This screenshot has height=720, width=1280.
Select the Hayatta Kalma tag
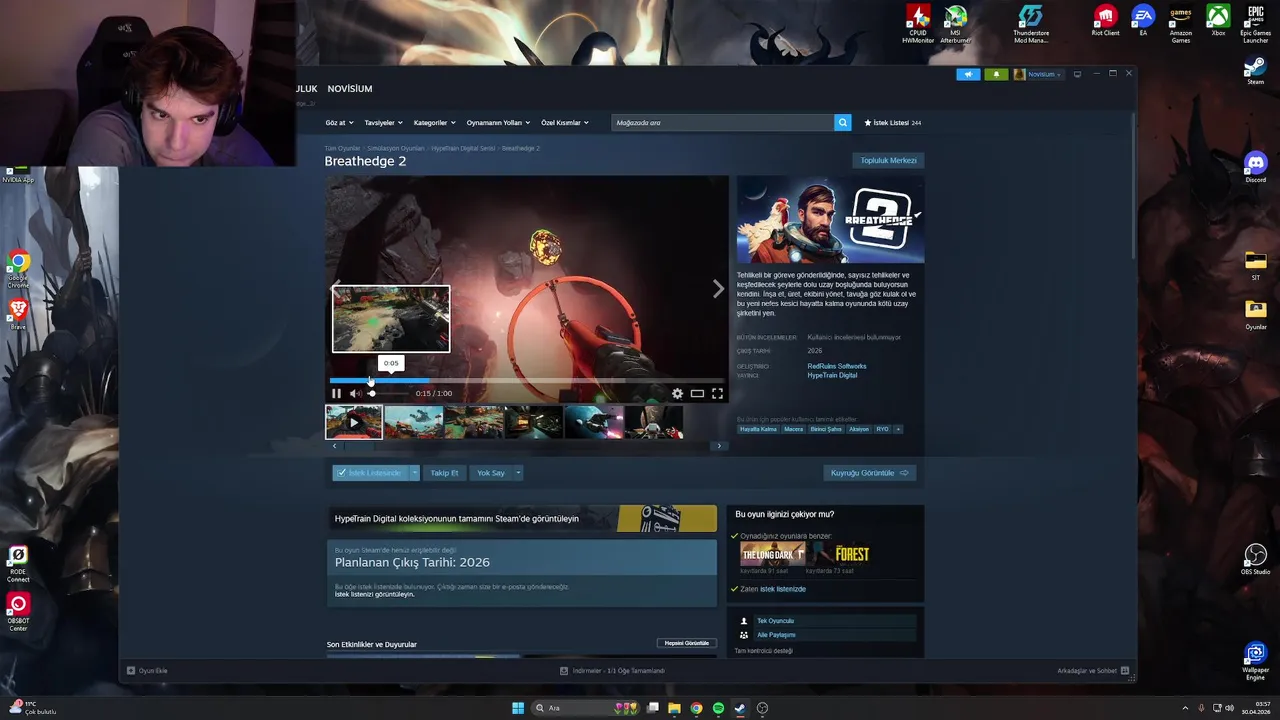[758, 429]
